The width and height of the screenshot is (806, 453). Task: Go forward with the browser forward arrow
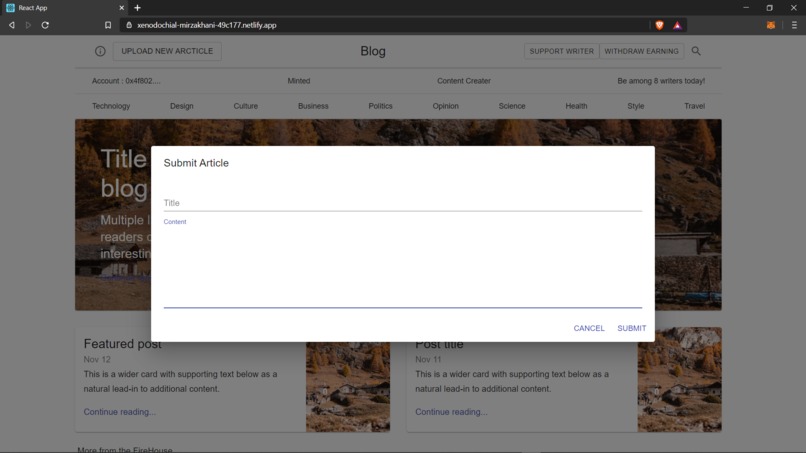click(x=28, y=25)
